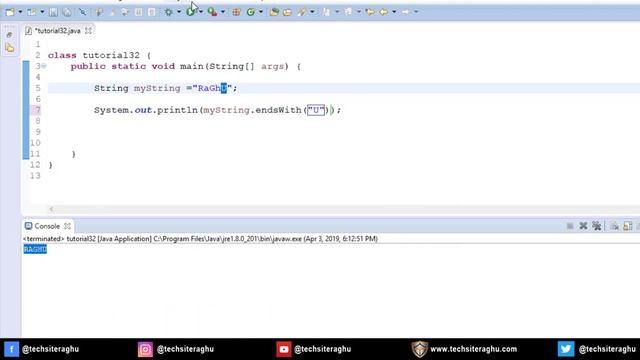640x360 pixels.
Task: Click the "RaGhU" string literal
Action: click(x=212, y=88)
